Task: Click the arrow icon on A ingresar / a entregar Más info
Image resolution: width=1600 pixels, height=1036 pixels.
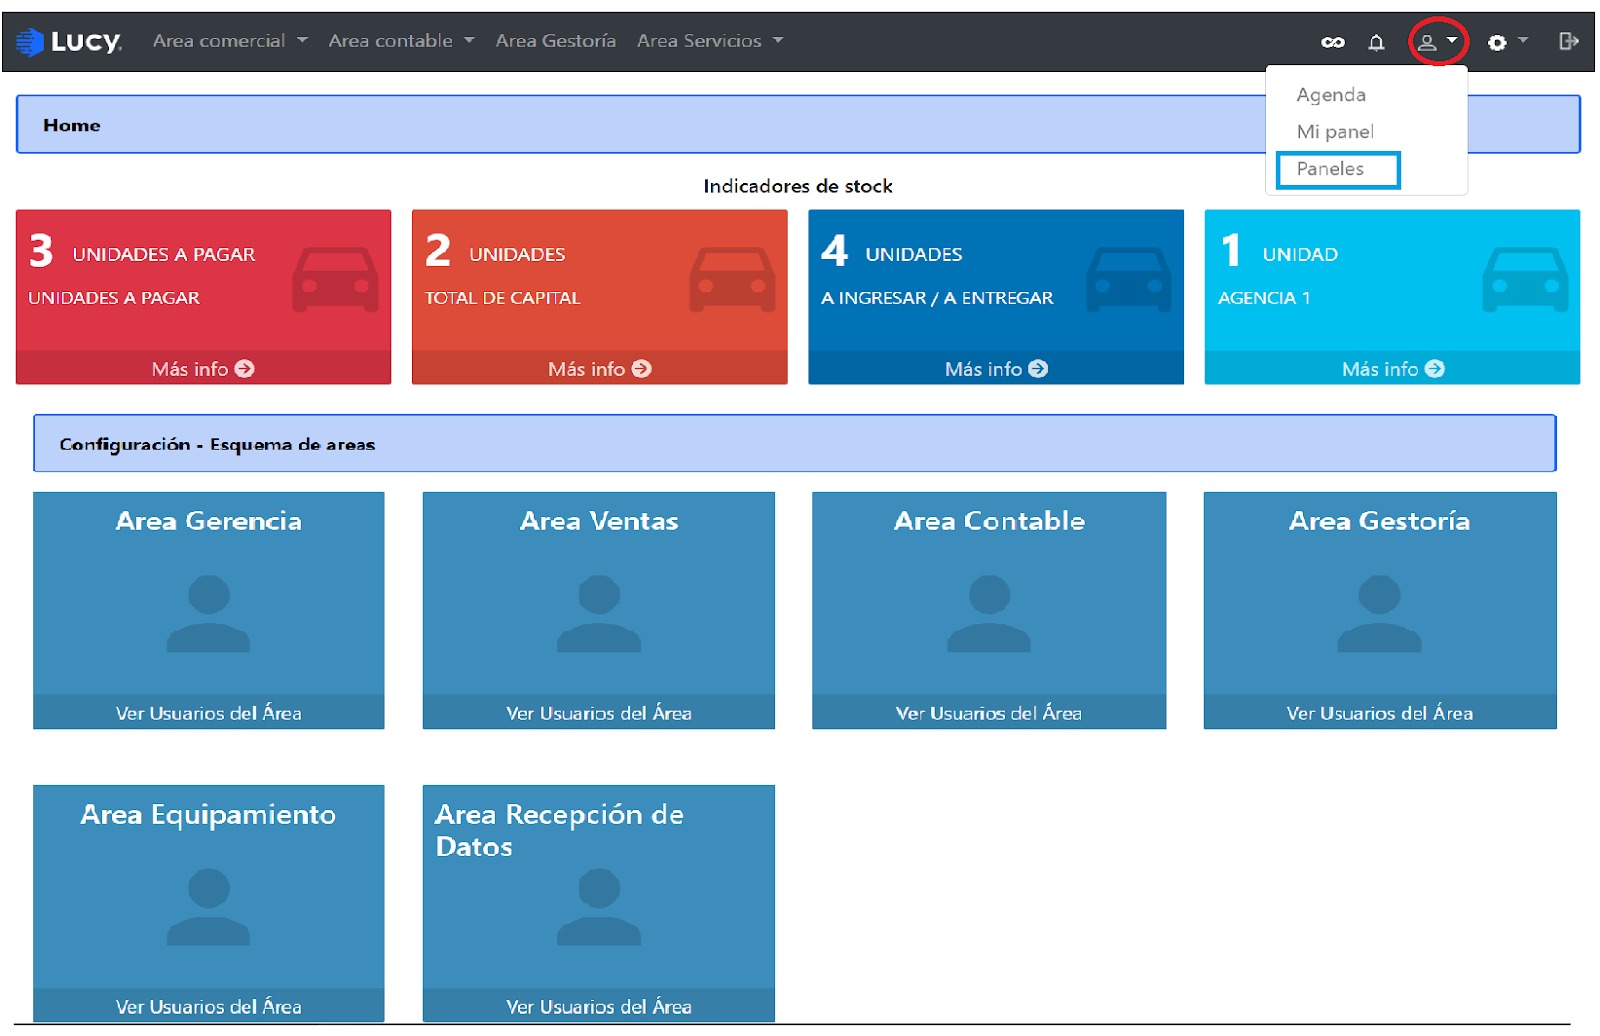Action: [1038, 369]
